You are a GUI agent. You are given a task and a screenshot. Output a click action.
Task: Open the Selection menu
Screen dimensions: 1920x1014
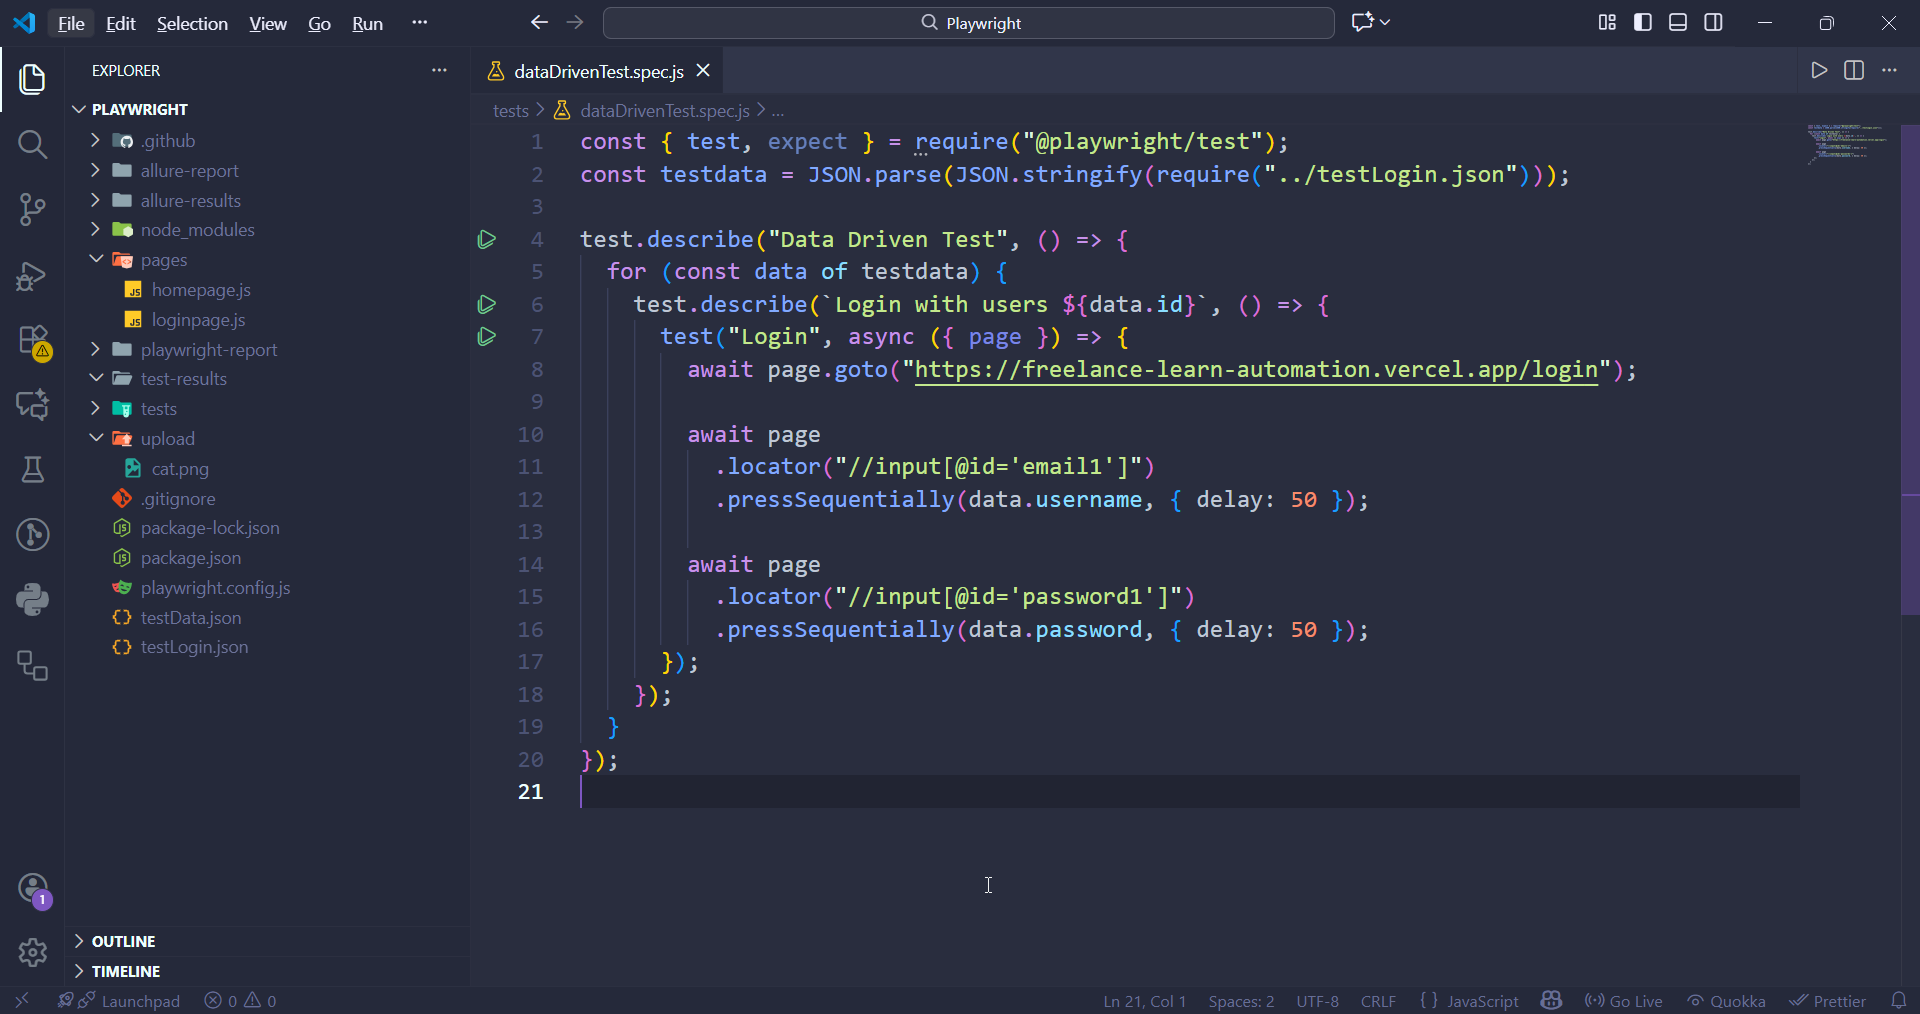(x=192, y=23)
